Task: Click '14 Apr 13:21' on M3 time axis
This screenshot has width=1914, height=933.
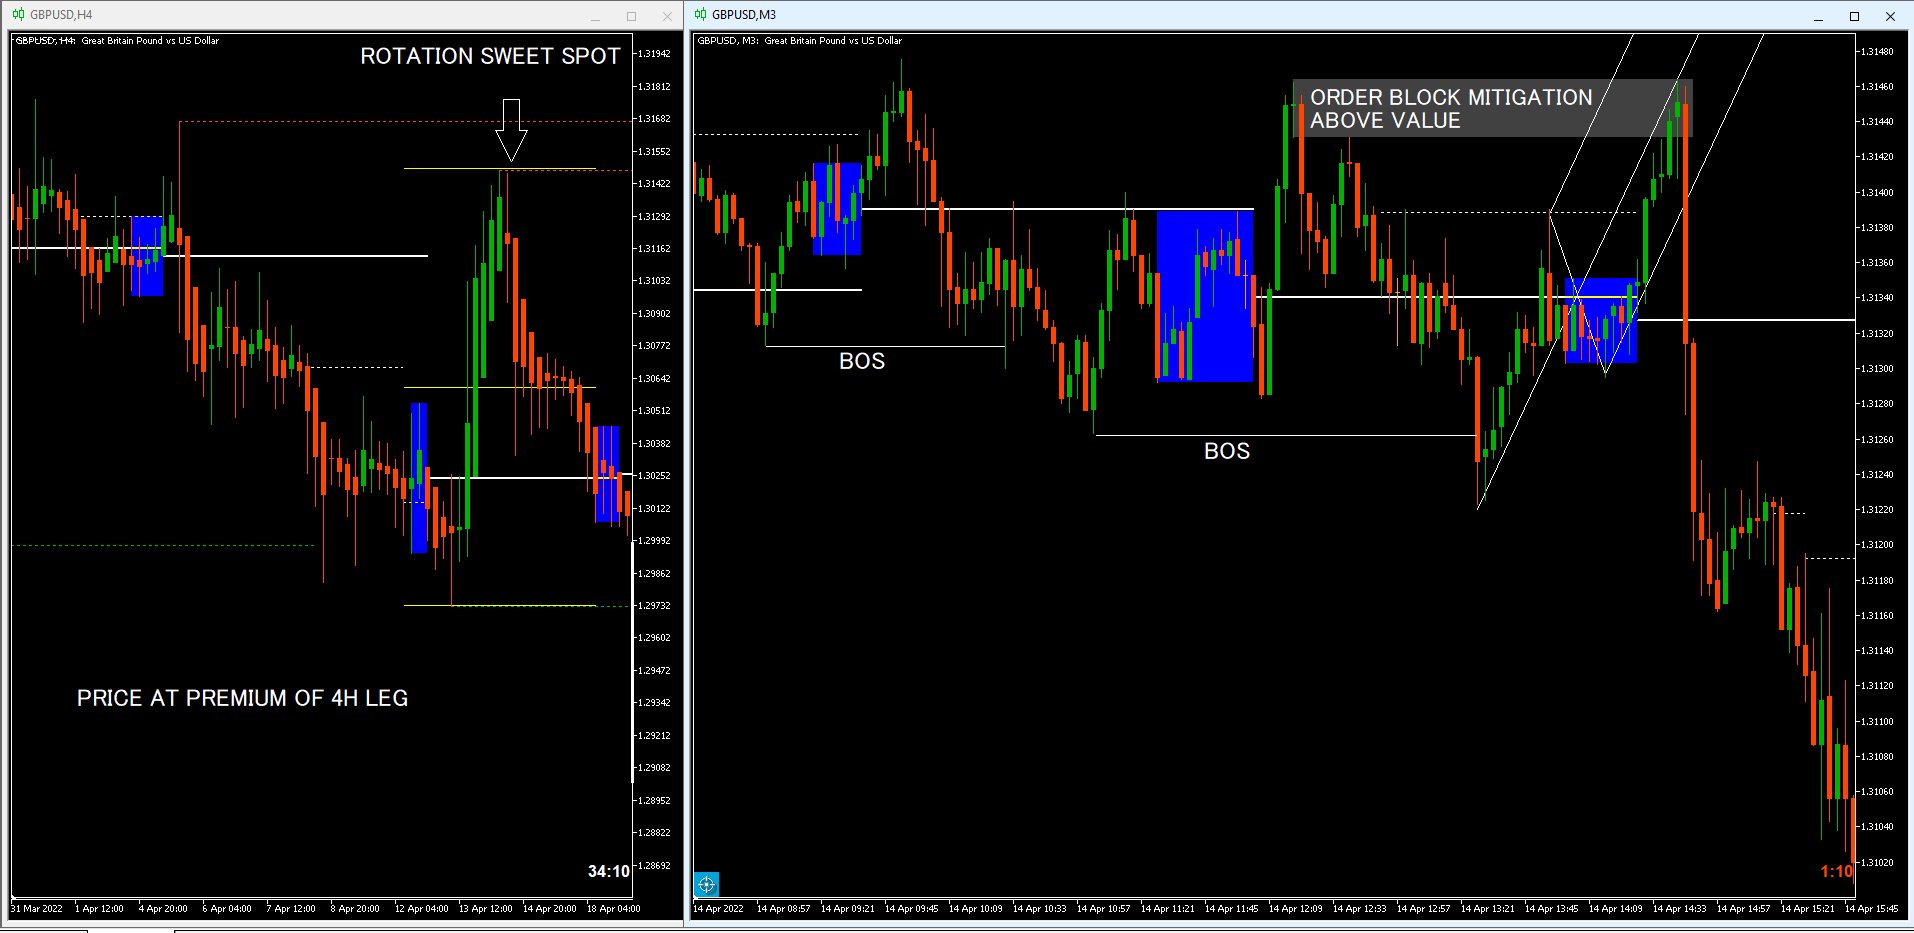Action: [1487, 909]
